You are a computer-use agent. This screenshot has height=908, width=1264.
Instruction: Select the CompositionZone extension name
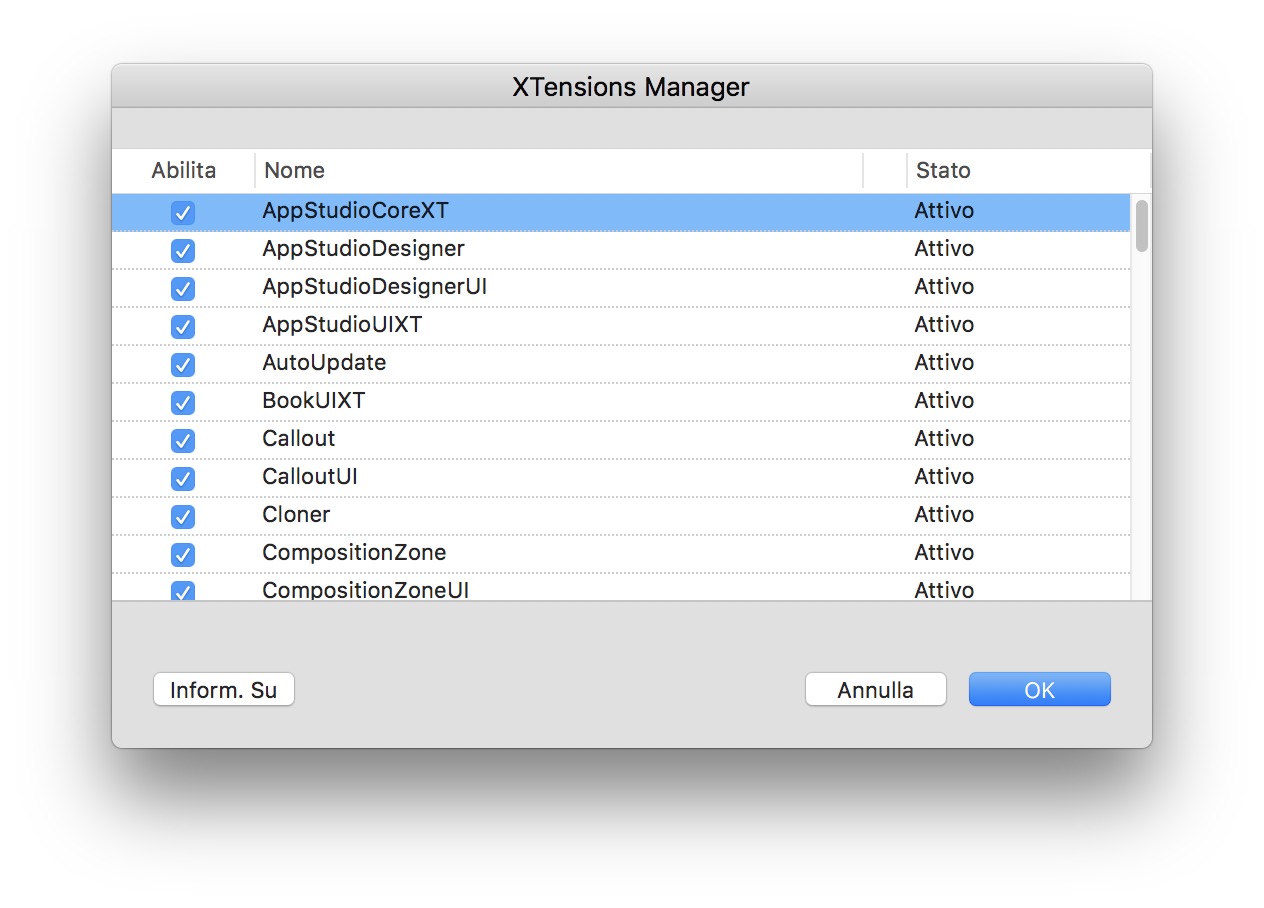tap(354, 552)
